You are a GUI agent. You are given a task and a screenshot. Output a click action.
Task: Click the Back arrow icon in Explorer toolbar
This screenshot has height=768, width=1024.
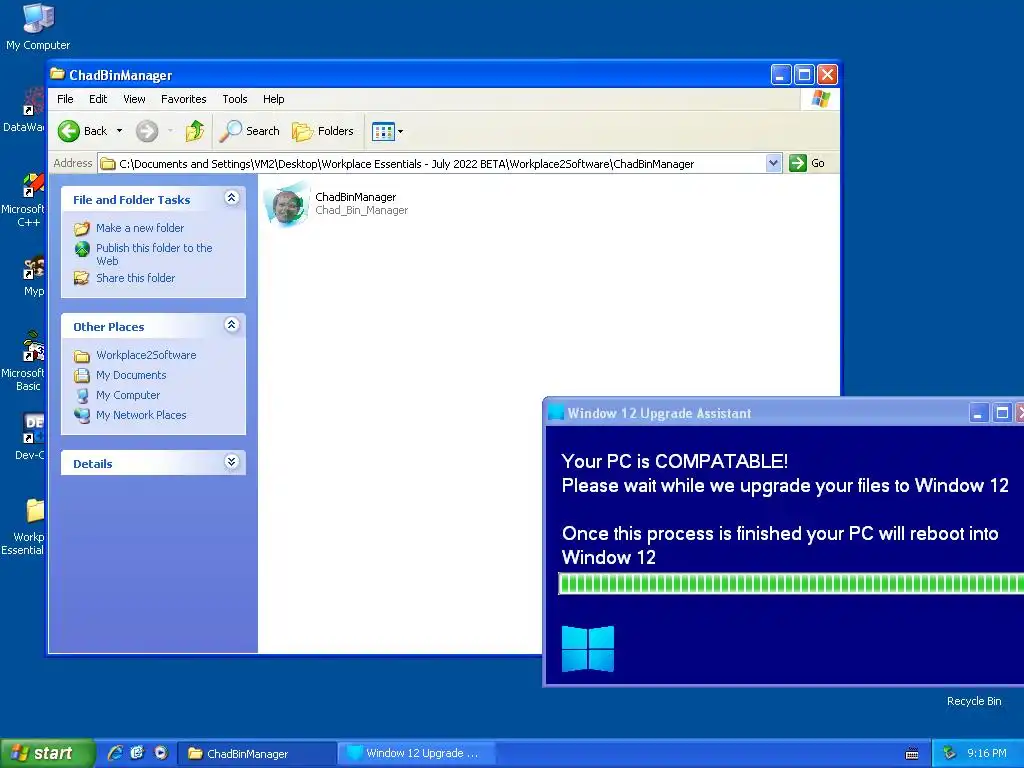click(x=69, y=131)
